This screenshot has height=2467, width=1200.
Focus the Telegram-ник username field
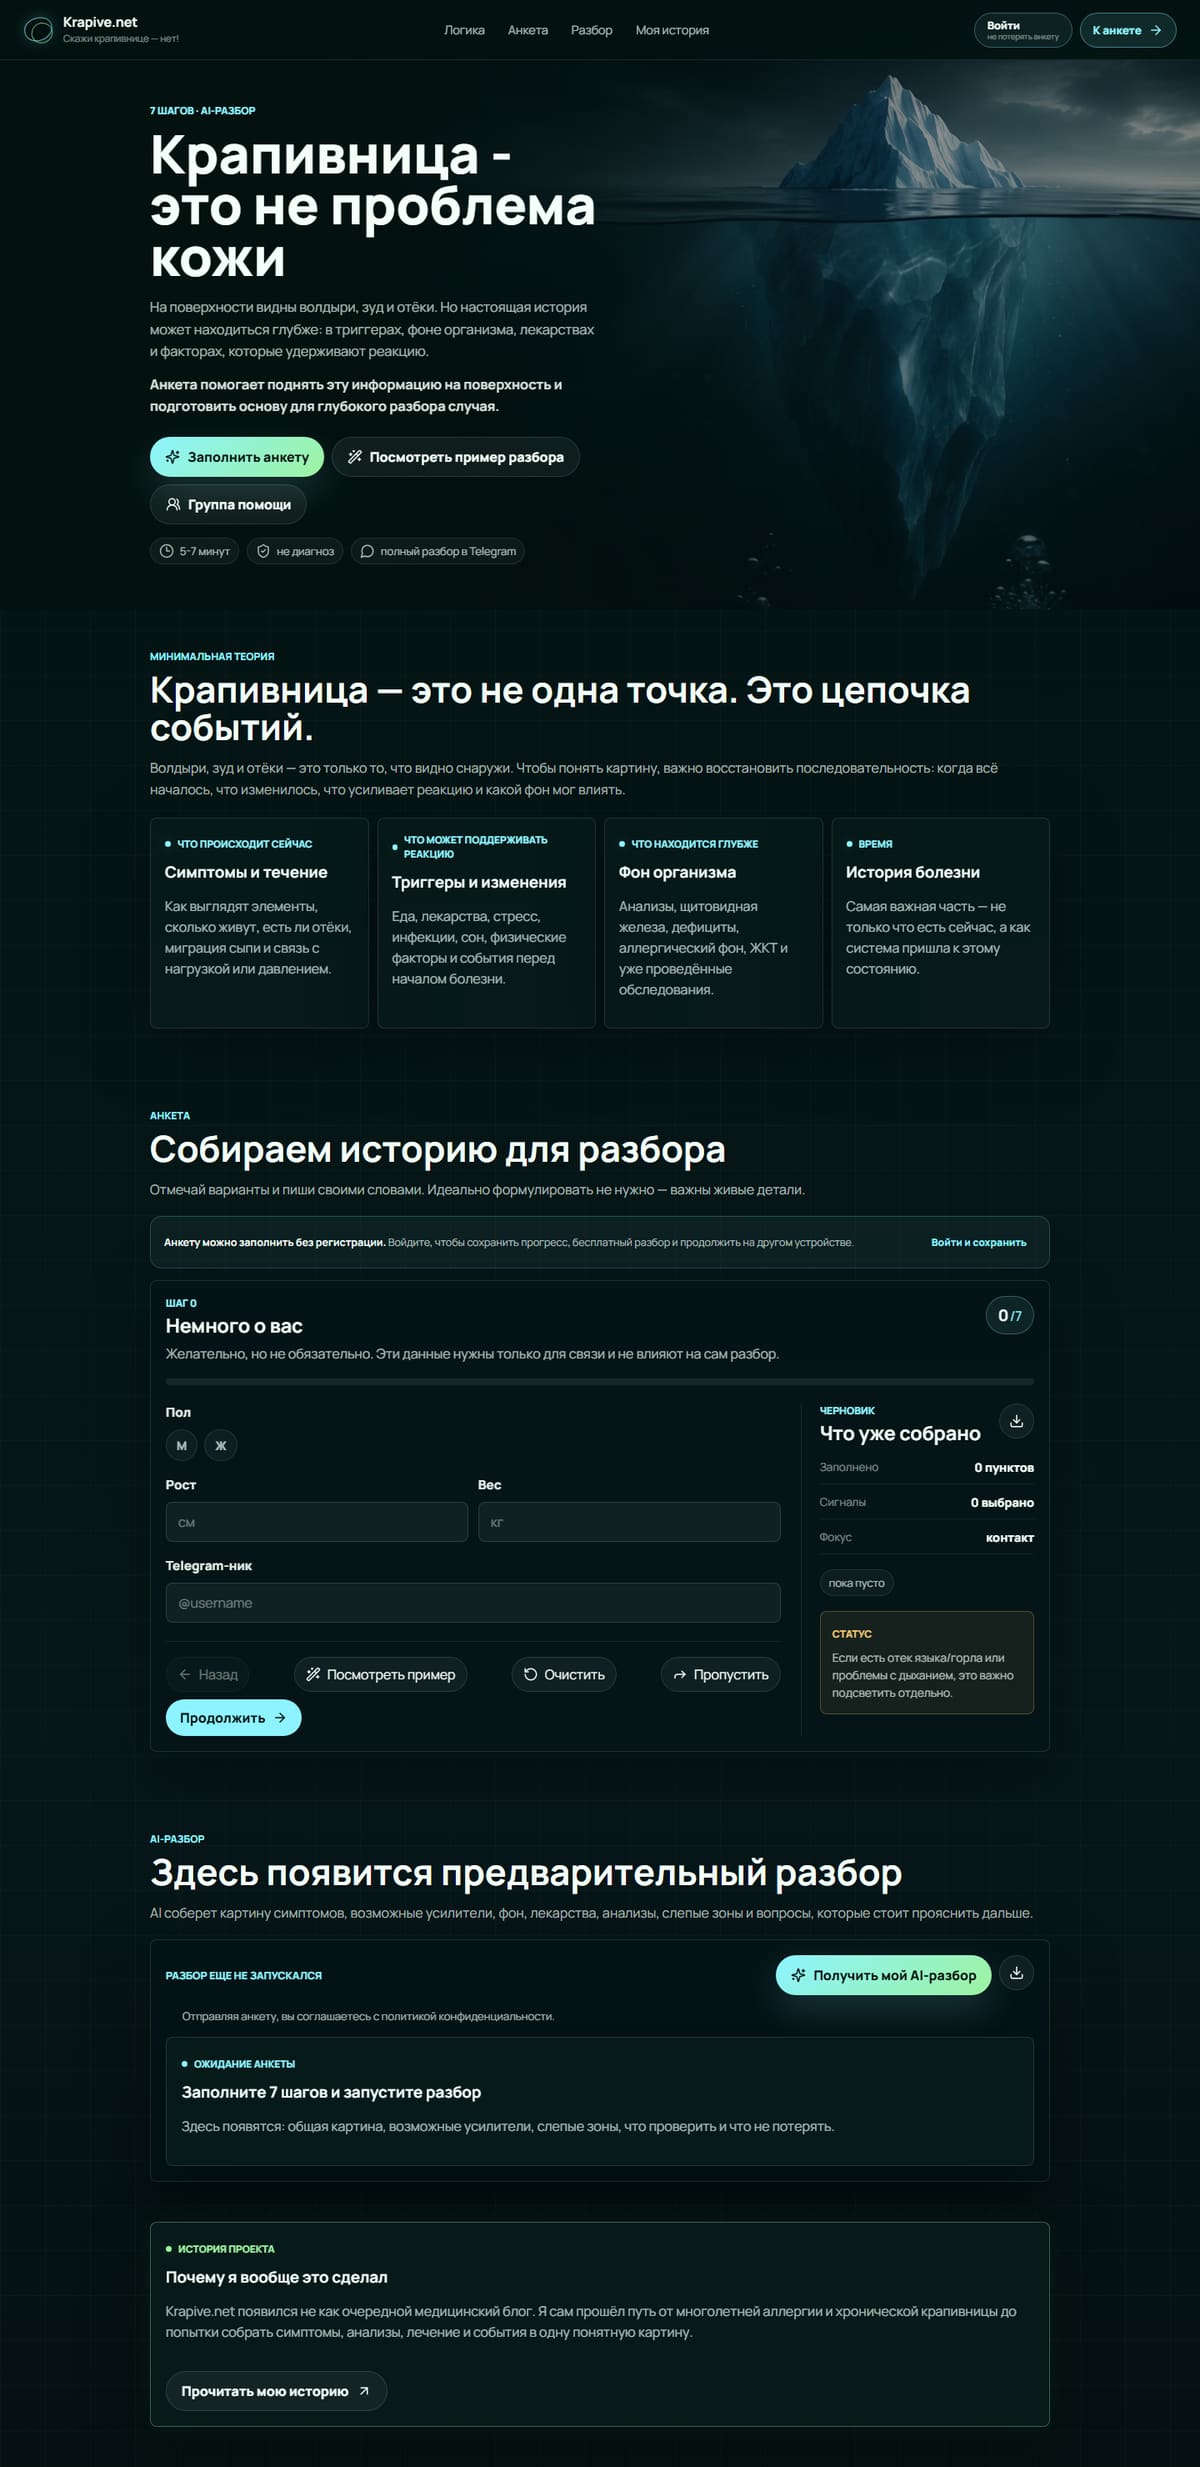pos(473,1603)
